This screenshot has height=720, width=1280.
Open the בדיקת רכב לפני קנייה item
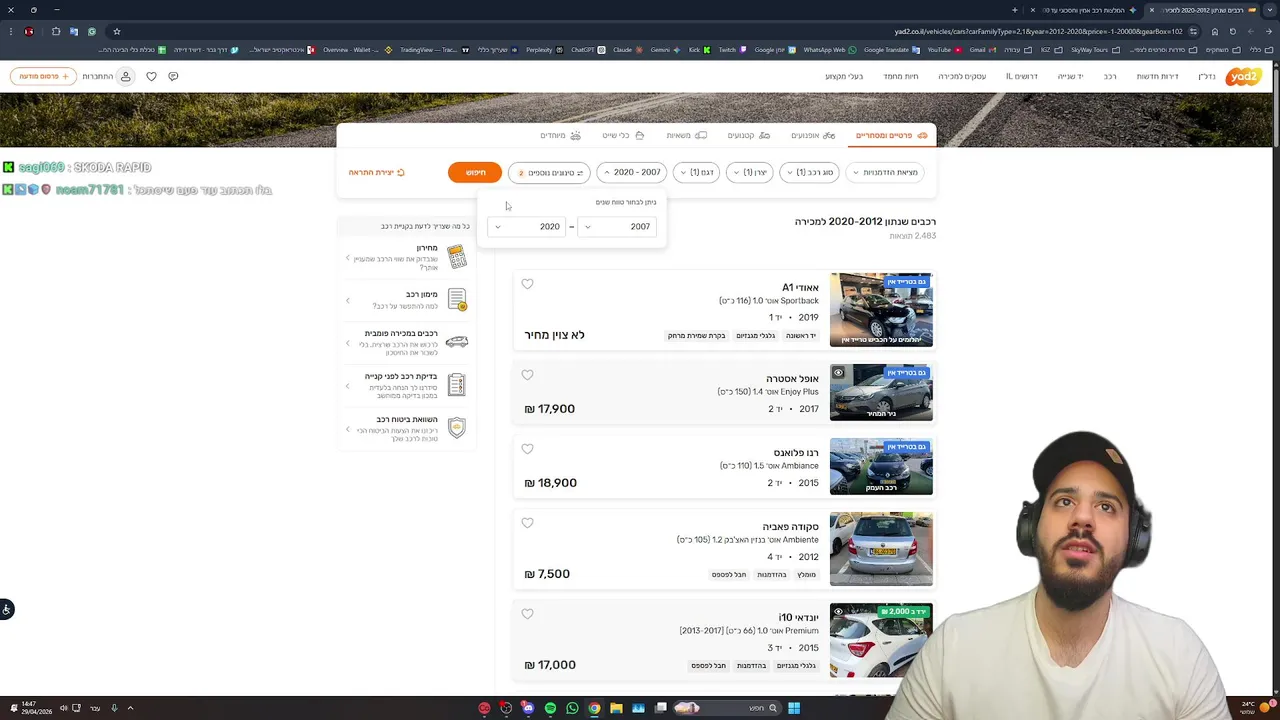pyautogui.click(x=407, y=385)
